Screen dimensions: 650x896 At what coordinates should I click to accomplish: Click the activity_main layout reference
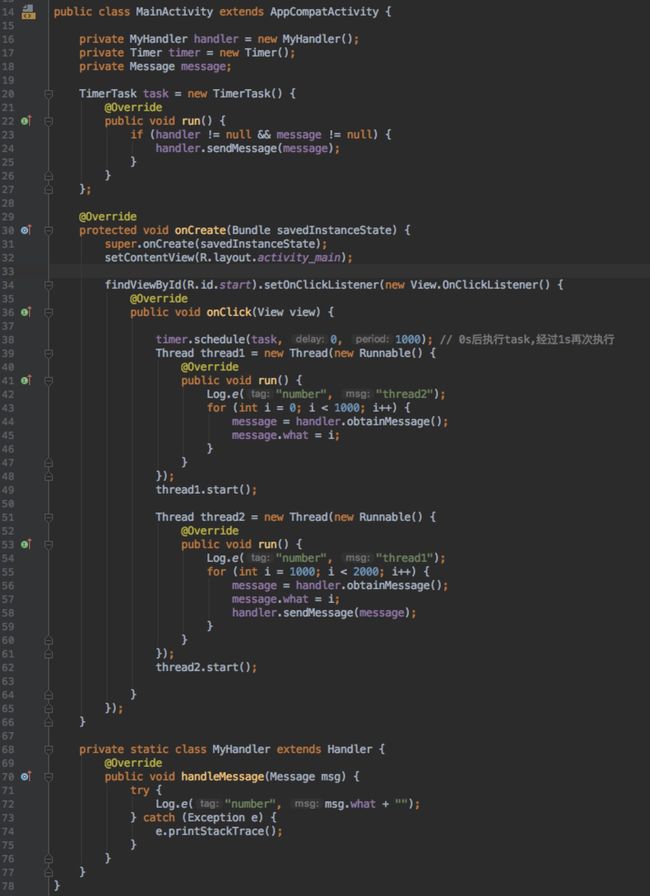point(298,258)
